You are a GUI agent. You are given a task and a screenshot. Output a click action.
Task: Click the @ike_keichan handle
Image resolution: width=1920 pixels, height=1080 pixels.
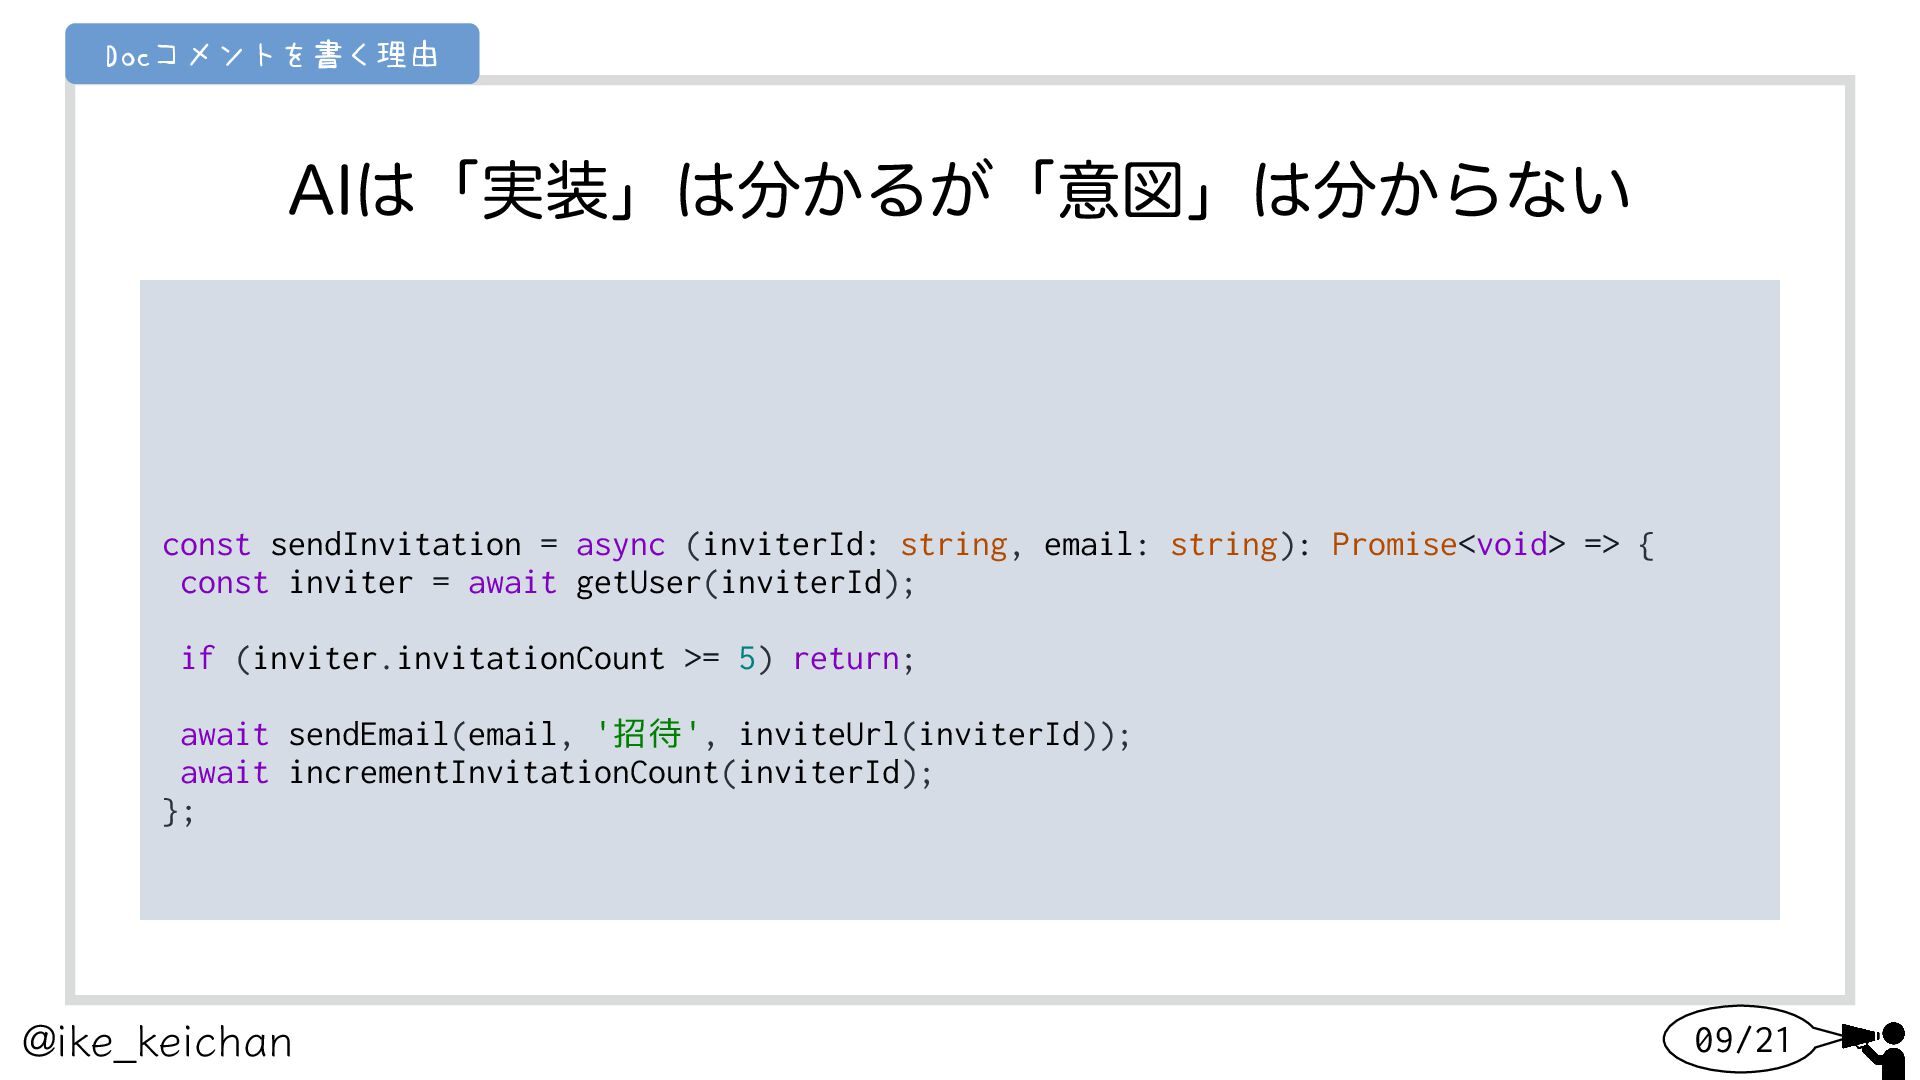[157, 1042]
